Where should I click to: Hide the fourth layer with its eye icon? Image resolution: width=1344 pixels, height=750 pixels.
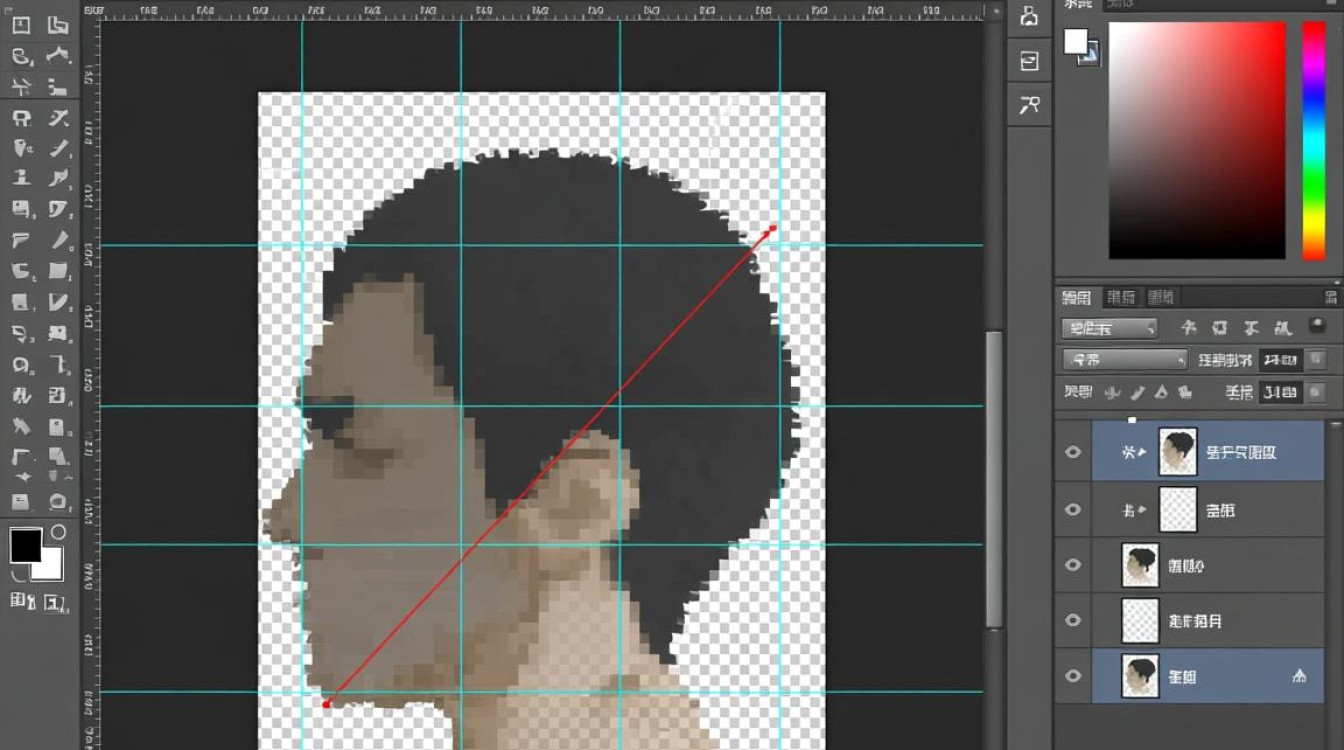(x=1073, y=620)
